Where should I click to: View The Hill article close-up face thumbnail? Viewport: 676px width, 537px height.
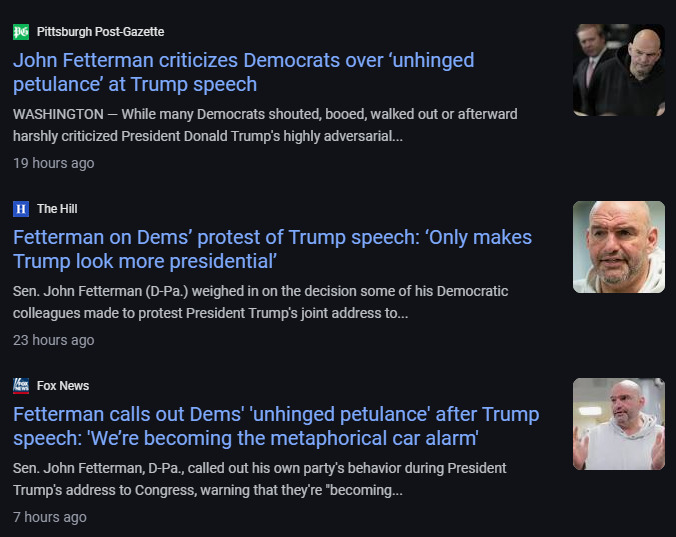619,247
